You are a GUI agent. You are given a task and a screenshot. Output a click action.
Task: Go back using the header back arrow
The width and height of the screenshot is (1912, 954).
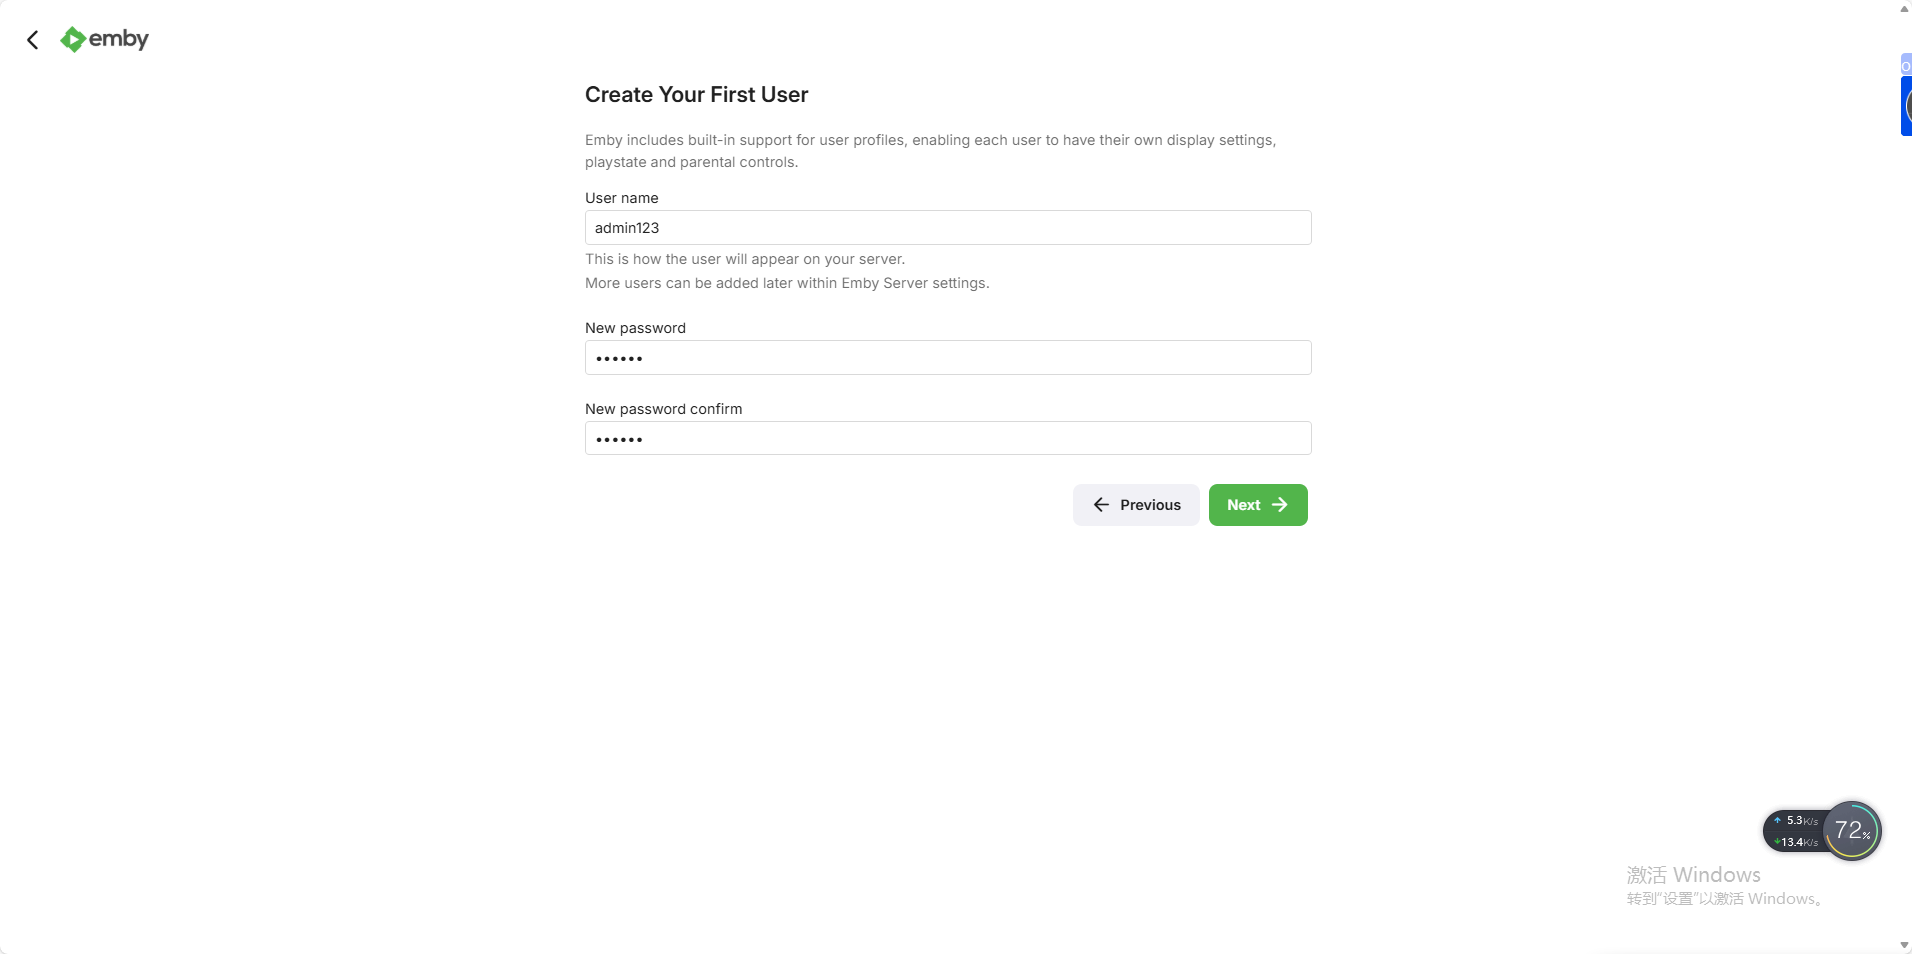(x=33, y=40)
